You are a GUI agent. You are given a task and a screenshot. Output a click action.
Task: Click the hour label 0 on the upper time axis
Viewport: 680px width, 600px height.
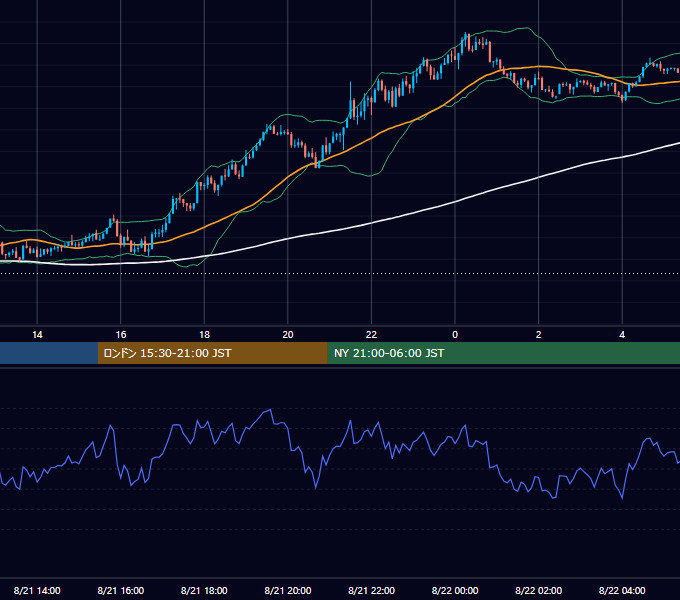(455, 335)
